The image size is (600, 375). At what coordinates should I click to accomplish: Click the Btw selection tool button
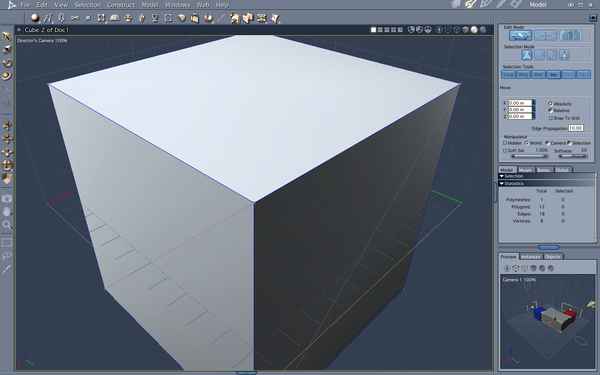(x=538, y=75)
